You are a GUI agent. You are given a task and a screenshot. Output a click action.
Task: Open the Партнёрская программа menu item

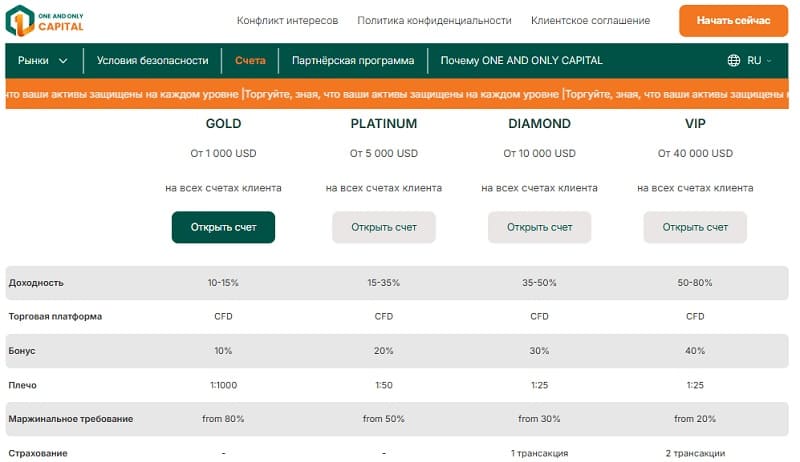(x=353, y=61)
